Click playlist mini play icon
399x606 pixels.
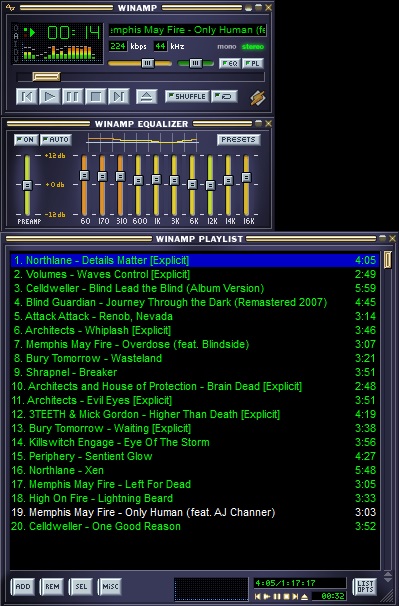coord(267,597)
